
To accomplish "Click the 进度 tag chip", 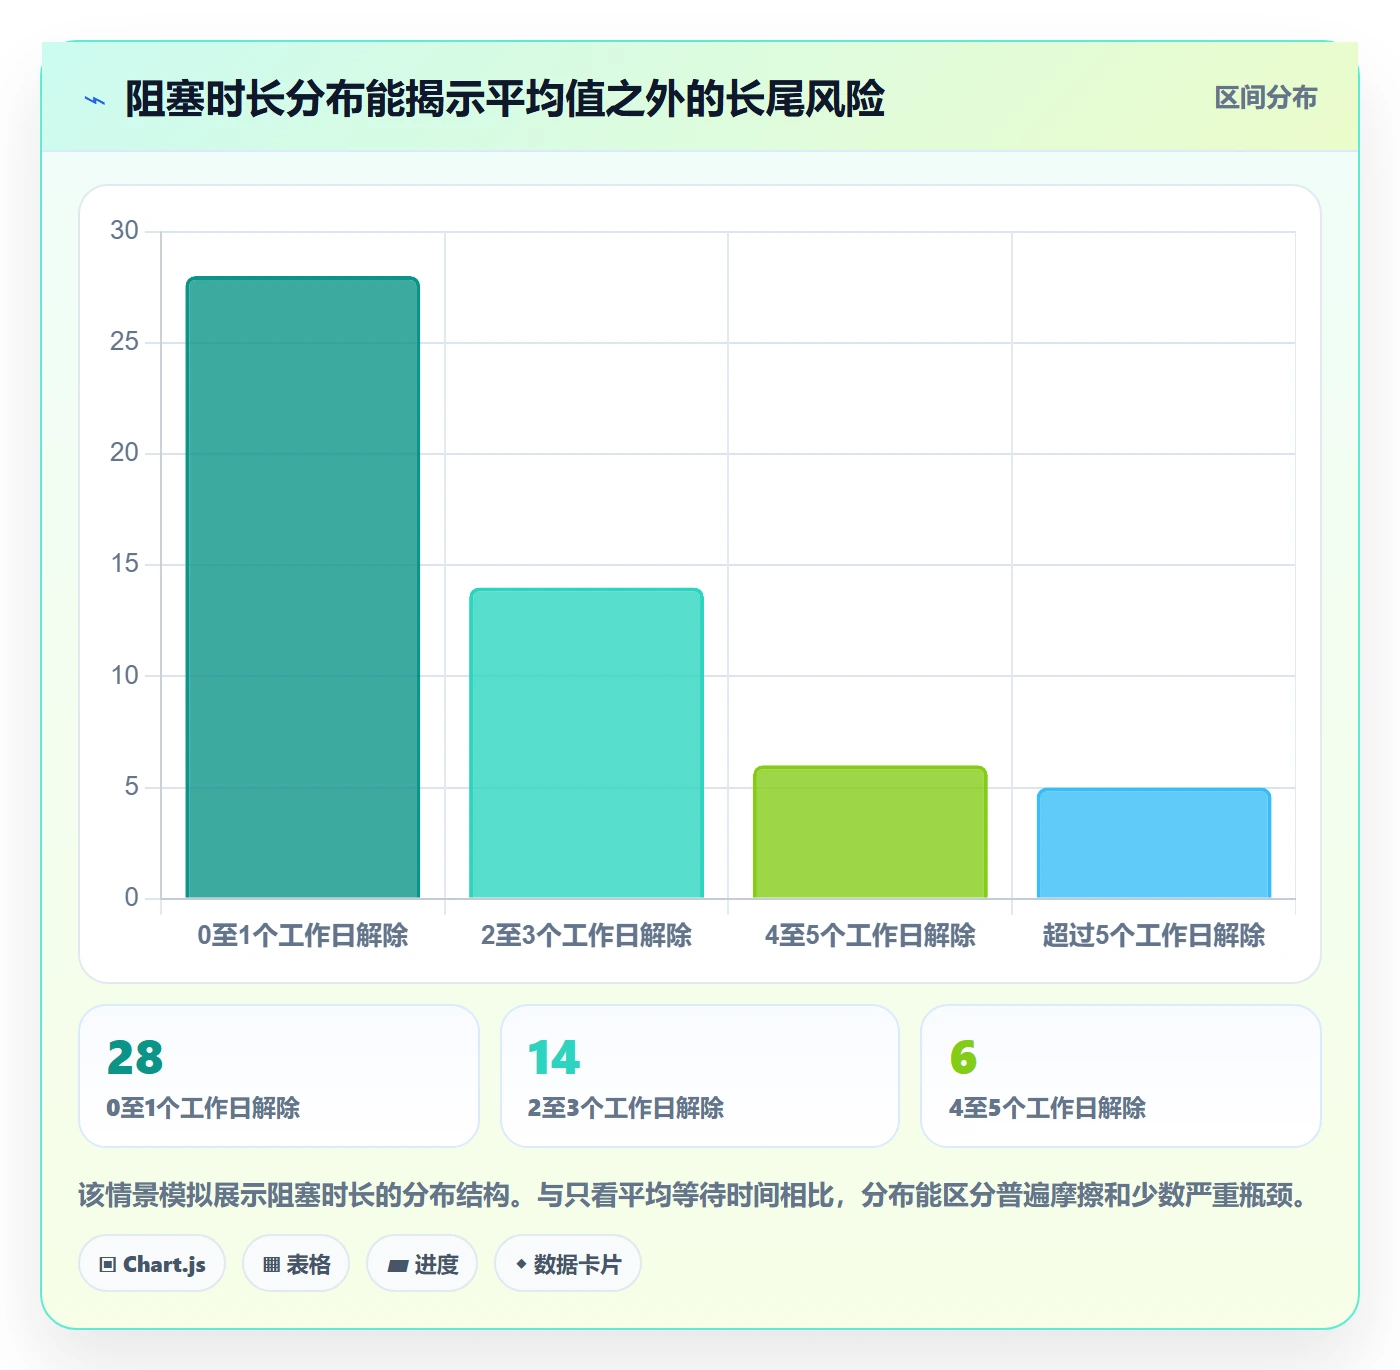I will 422,1264.
